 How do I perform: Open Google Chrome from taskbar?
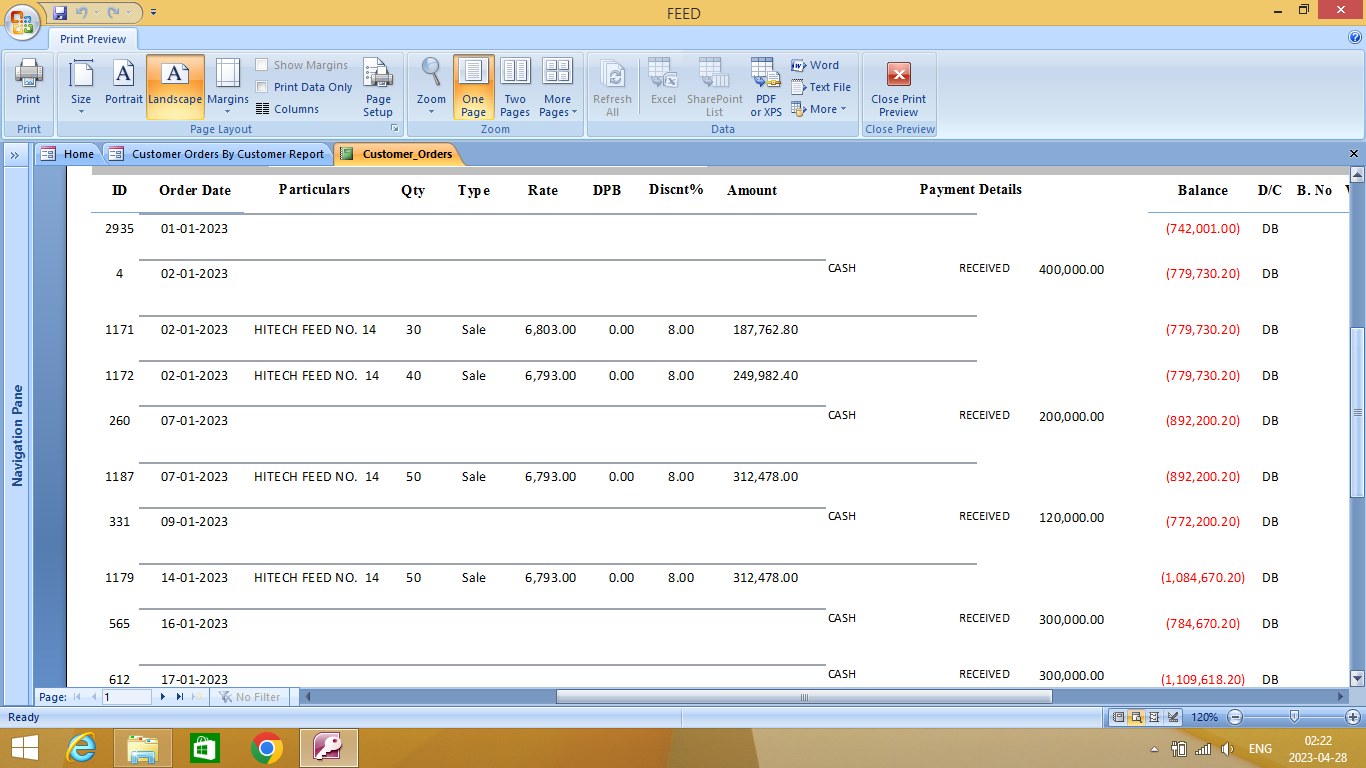pos(266,748)
